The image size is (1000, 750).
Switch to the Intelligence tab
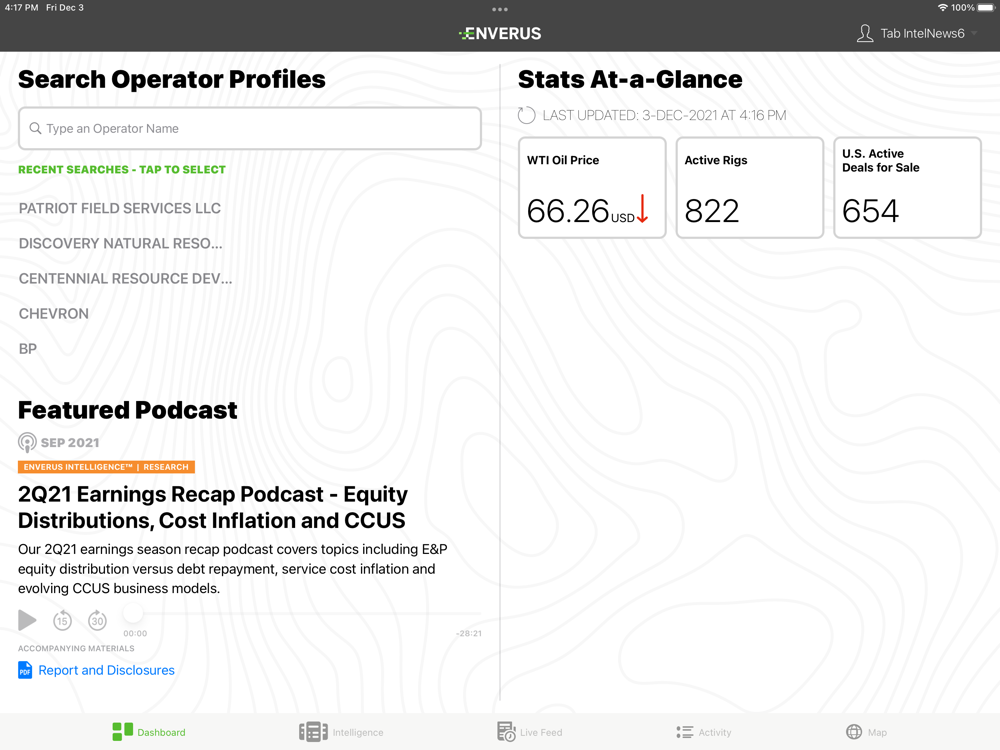point(341,732)
